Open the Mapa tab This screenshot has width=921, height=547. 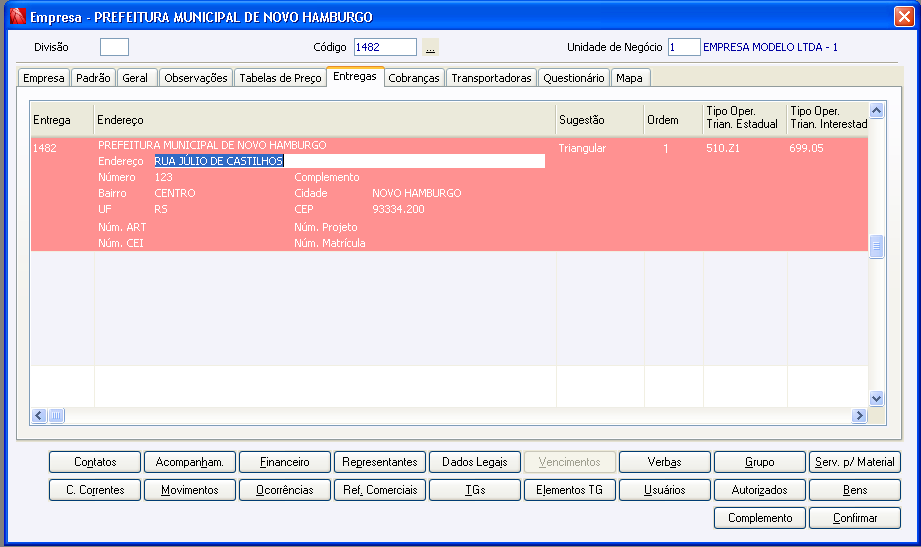click(x=630, y=78)
